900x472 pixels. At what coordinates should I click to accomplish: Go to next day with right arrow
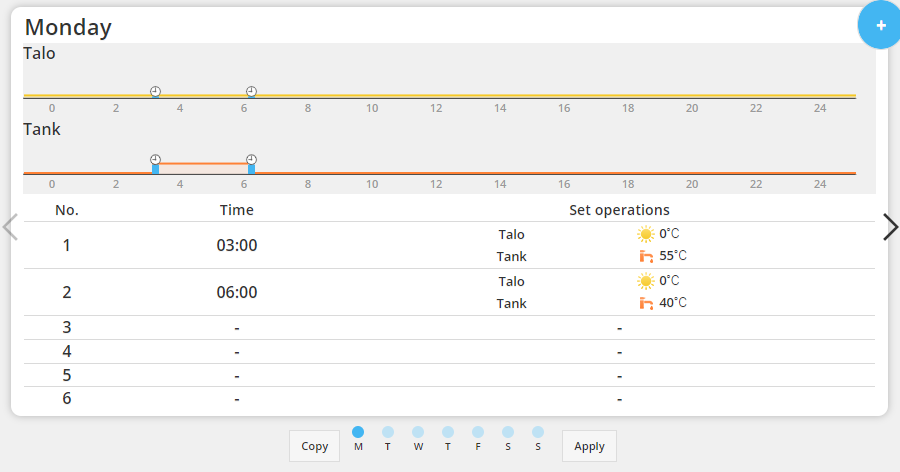pyautogui.click(x=890, y=227)
